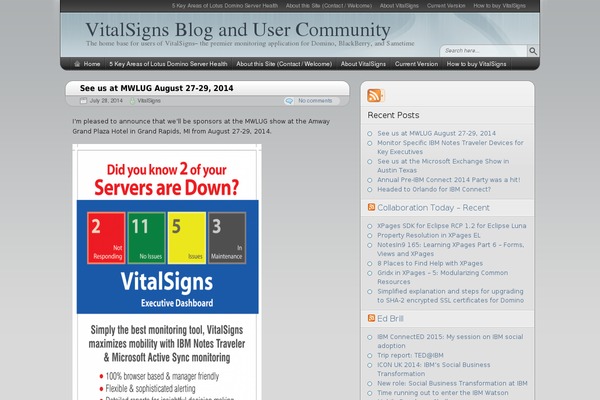Image resolution: width=600 pixels, height=400 pixels.
Task: Focus the 'Search here...' input field
Action: click(x=484, y=51)
